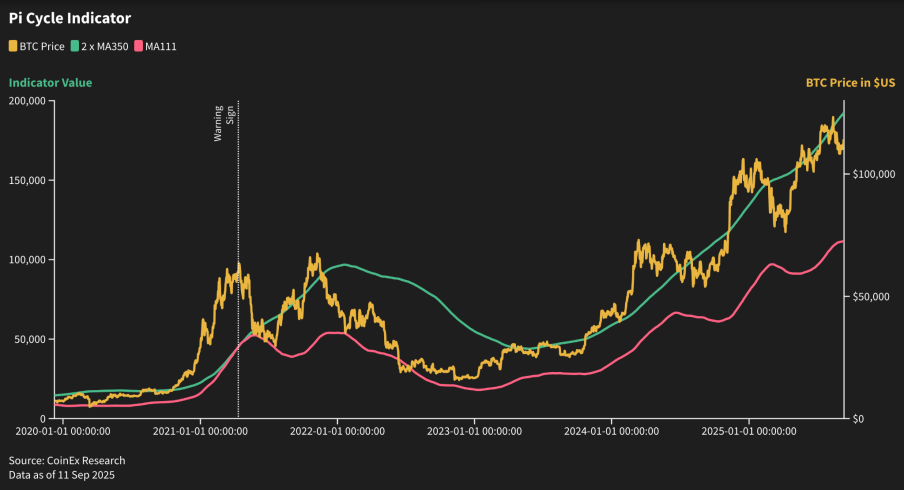Click the Source: CoinEx Research text
904x490 pixels.
click(67, 461)
